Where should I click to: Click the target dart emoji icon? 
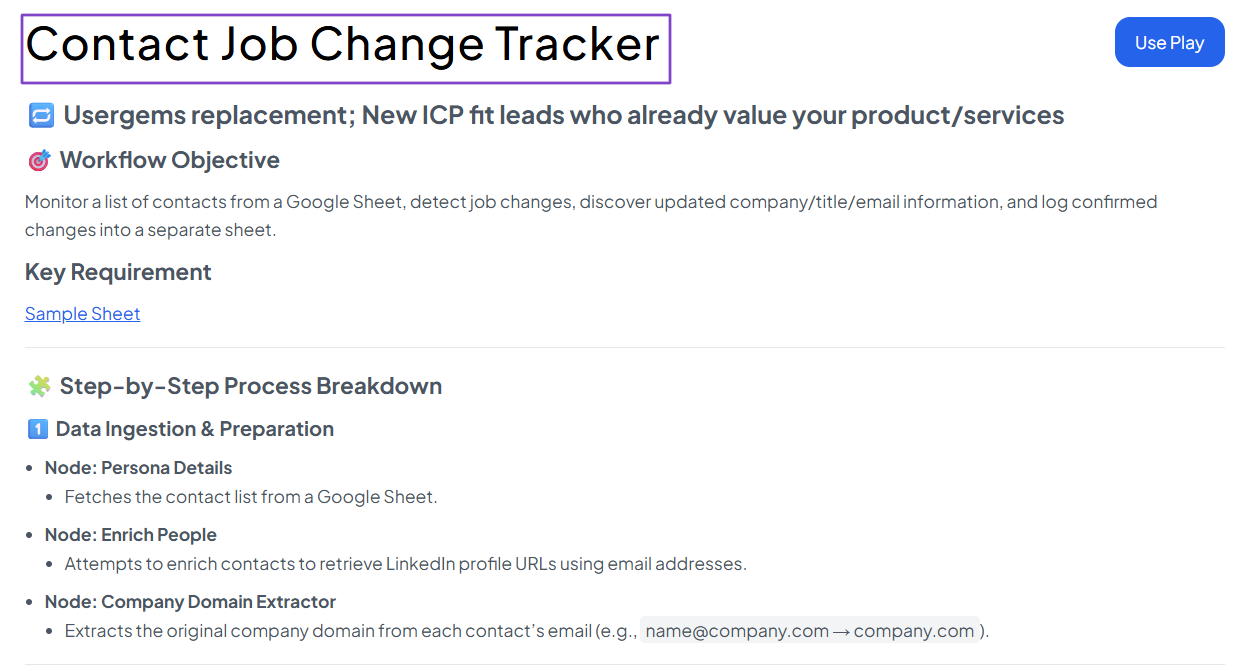click(39, 160)
